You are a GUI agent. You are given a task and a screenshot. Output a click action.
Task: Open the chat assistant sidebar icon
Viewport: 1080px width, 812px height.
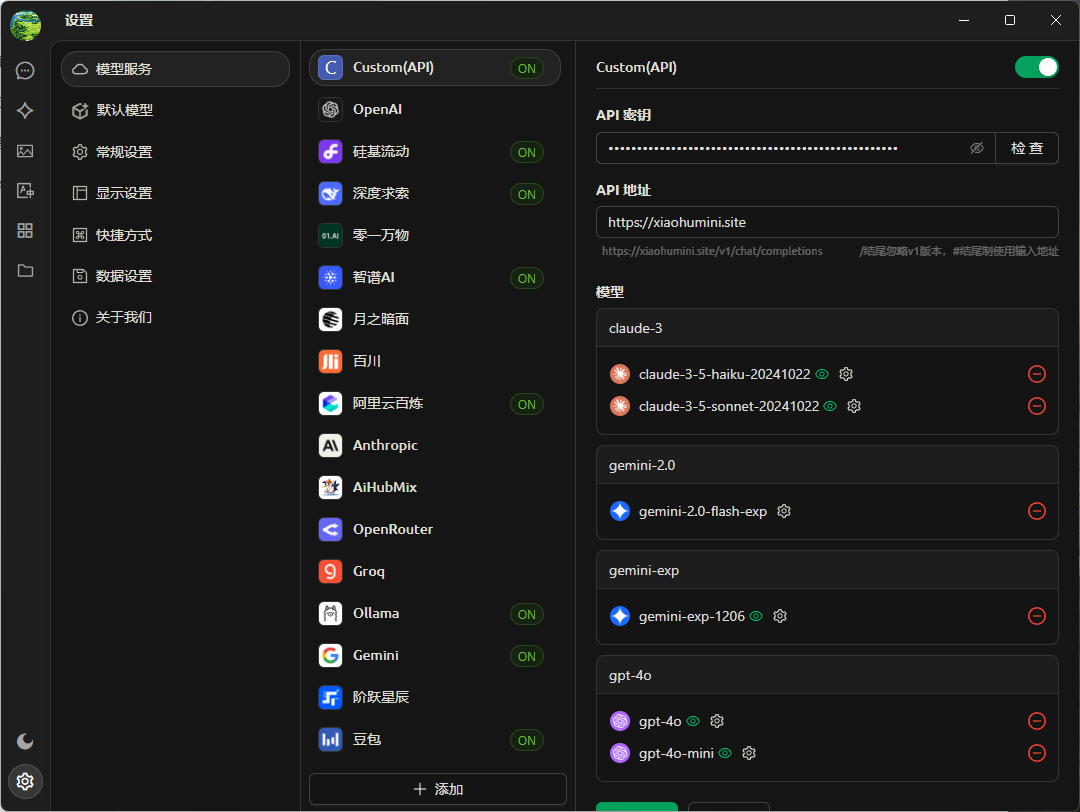tap(25, 70)
